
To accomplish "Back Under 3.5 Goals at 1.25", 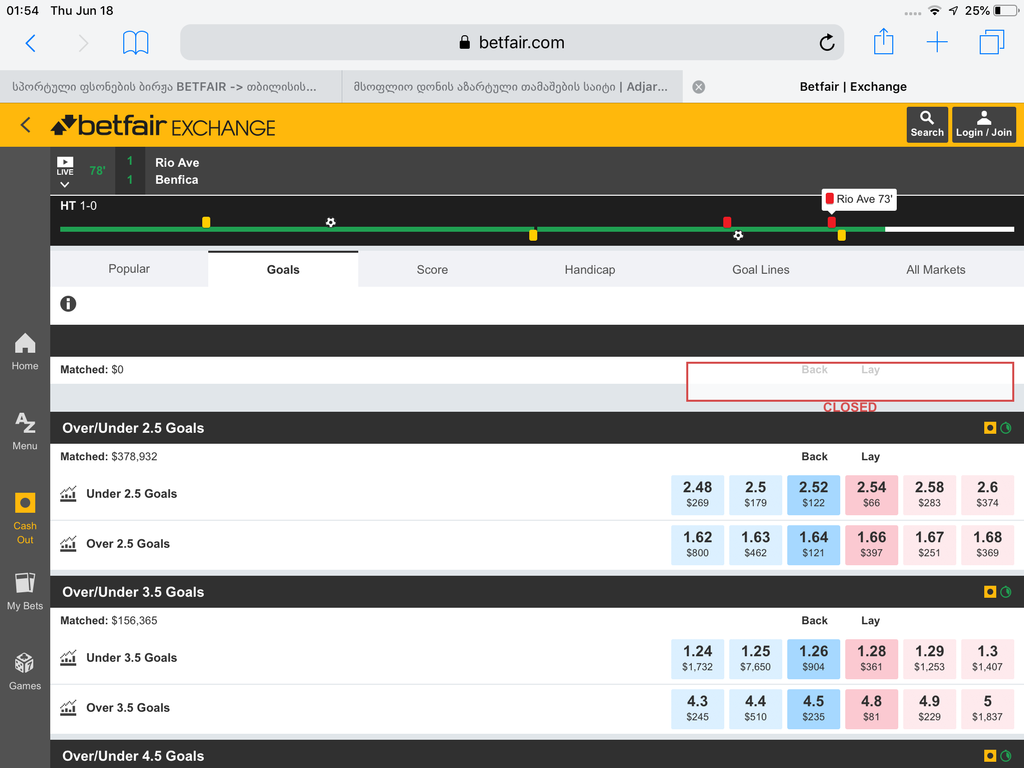I will point(756,658).
